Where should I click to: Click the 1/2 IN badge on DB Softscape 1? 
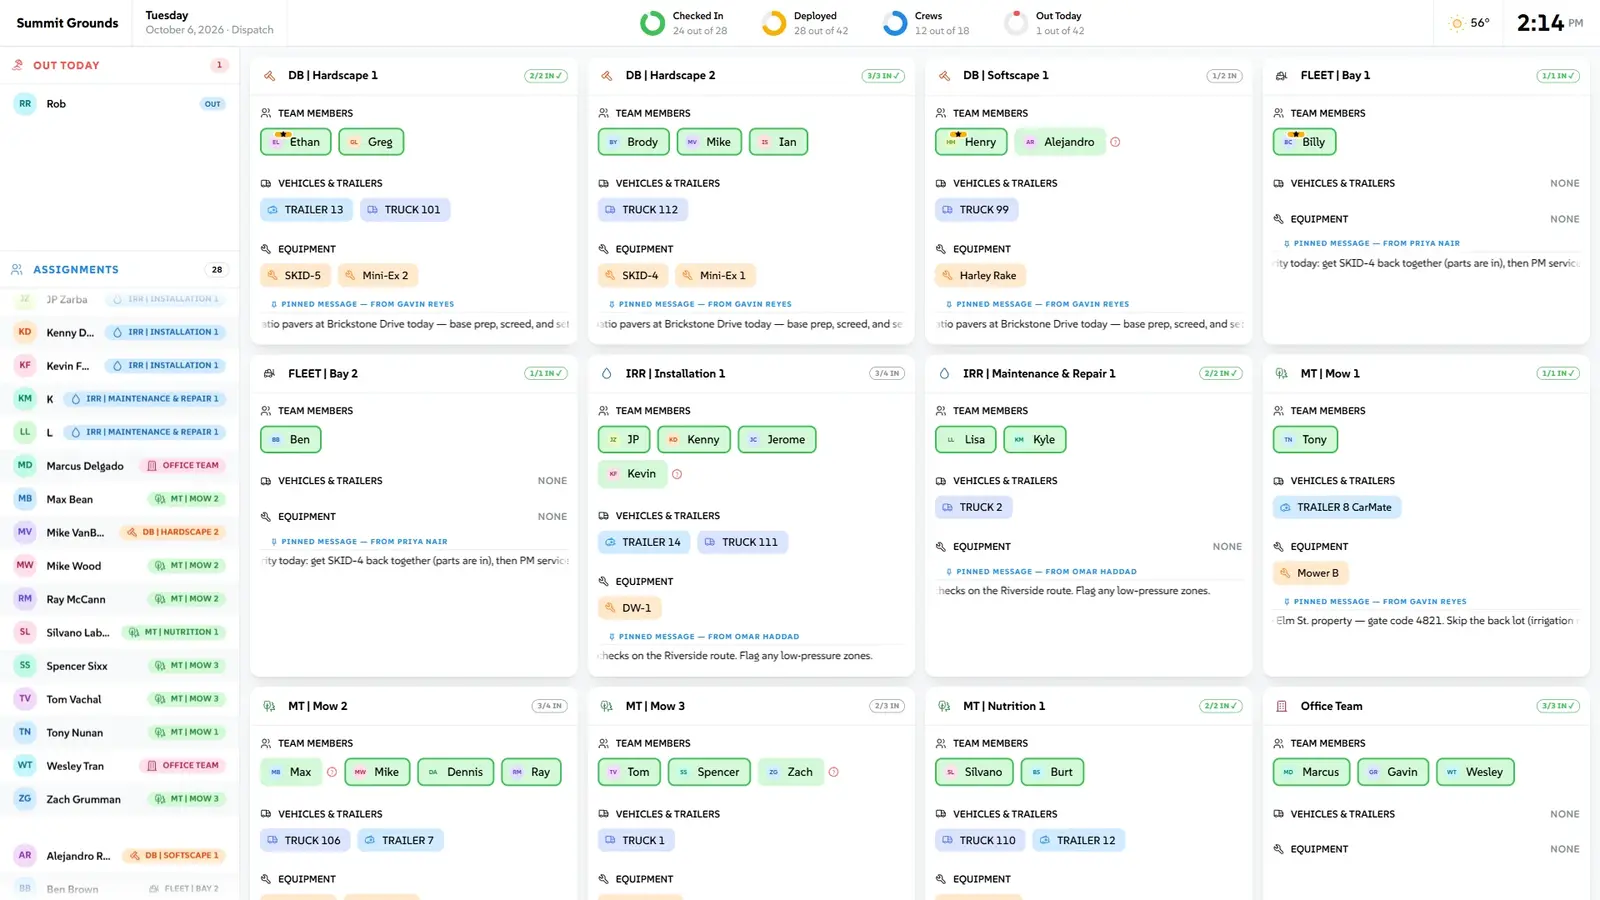(1224, 76)
